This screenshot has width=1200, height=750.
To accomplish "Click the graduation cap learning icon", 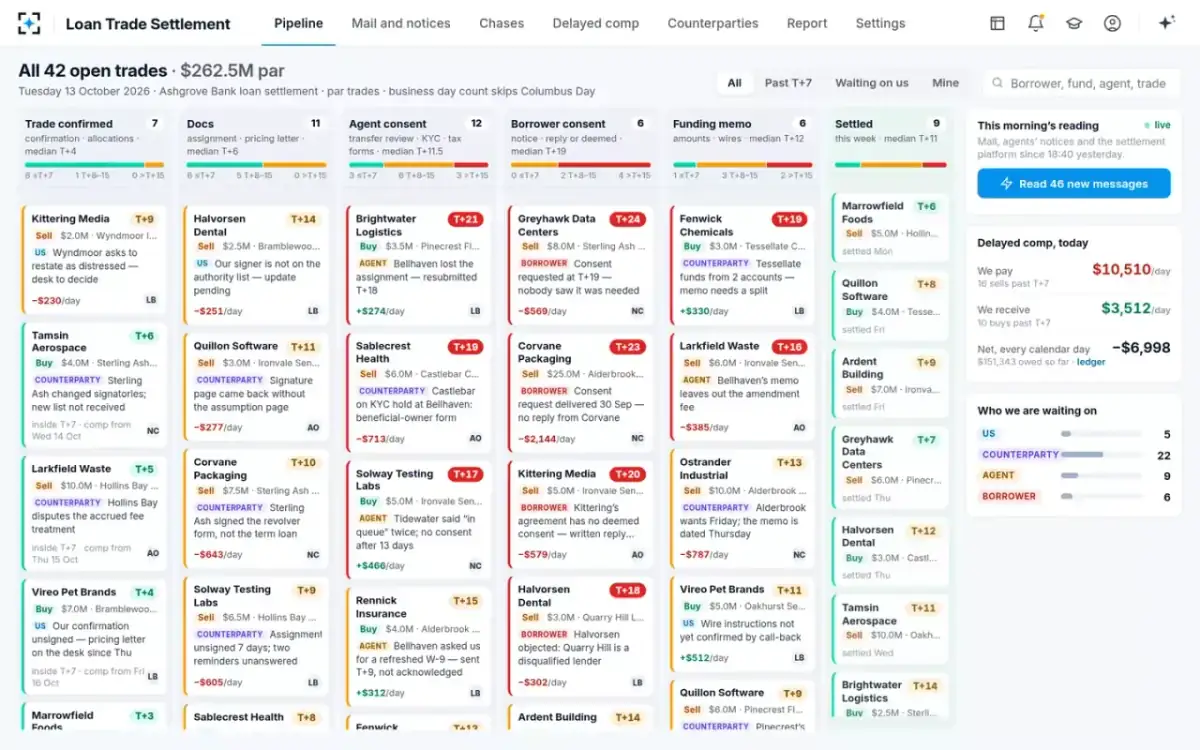I will pos(1073,23).
